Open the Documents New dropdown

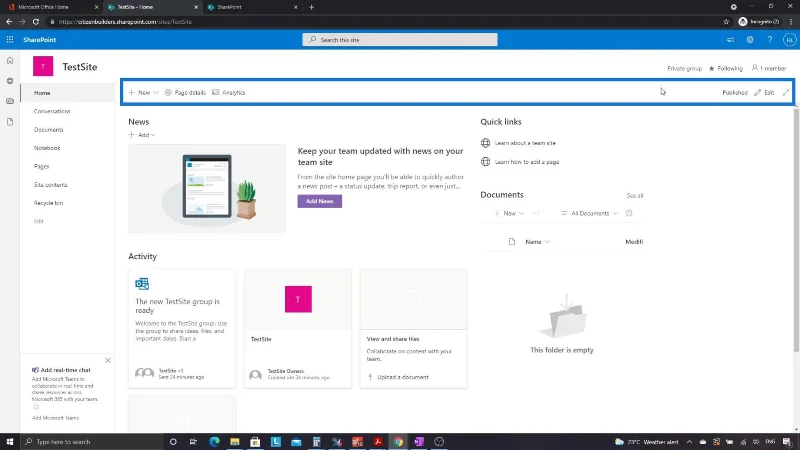point(509,213)
